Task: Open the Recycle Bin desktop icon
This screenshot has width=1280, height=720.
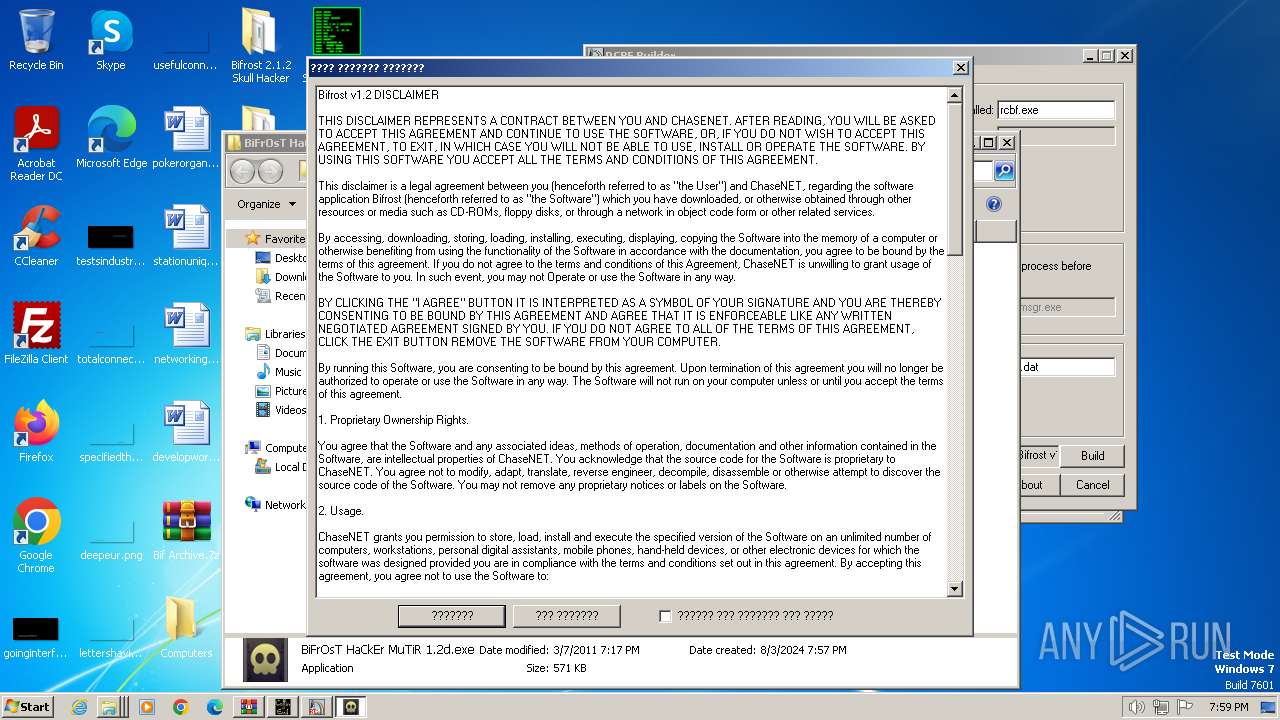Action: [36, 40]
